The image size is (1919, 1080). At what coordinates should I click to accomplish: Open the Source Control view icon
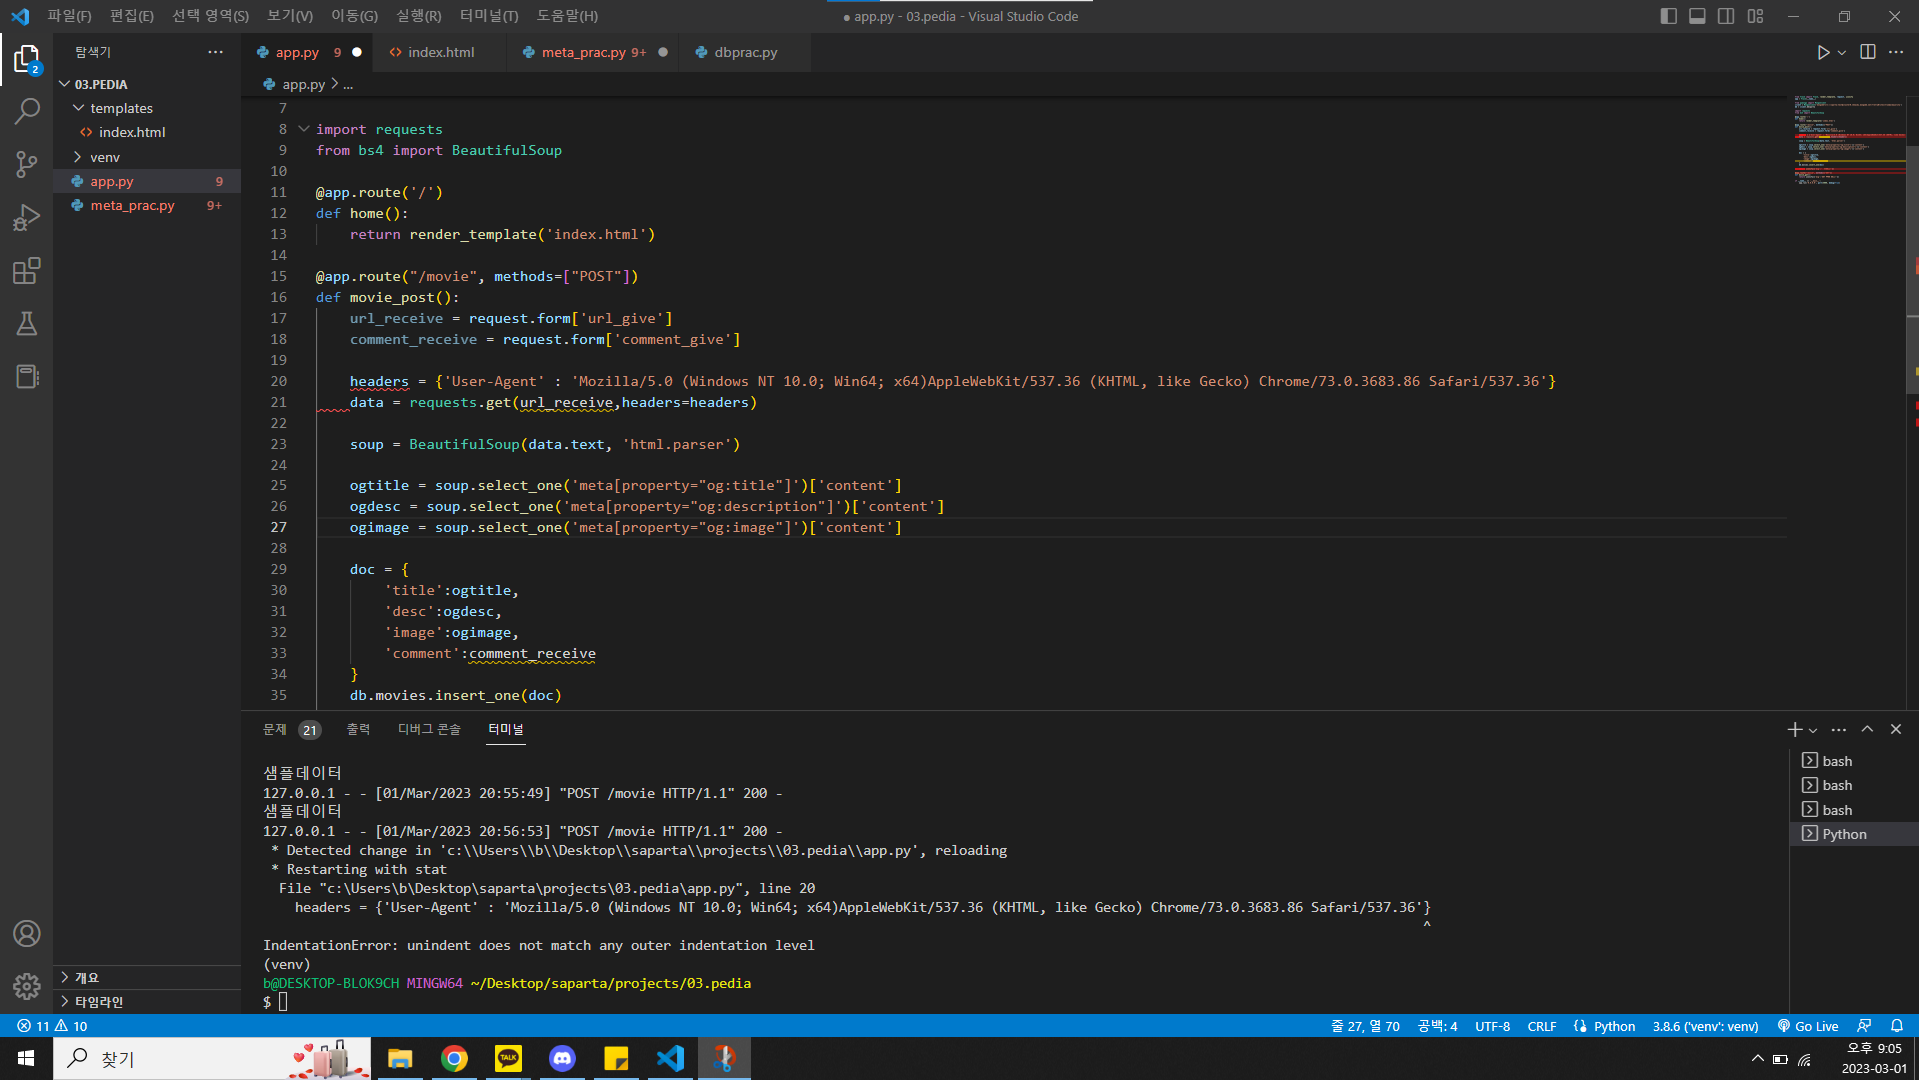click(27, 164)
